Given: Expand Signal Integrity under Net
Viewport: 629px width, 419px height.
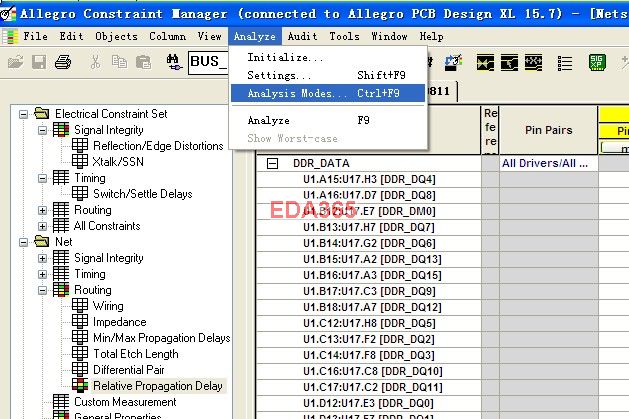Looking at the screenshot, I should coord(43,259).
